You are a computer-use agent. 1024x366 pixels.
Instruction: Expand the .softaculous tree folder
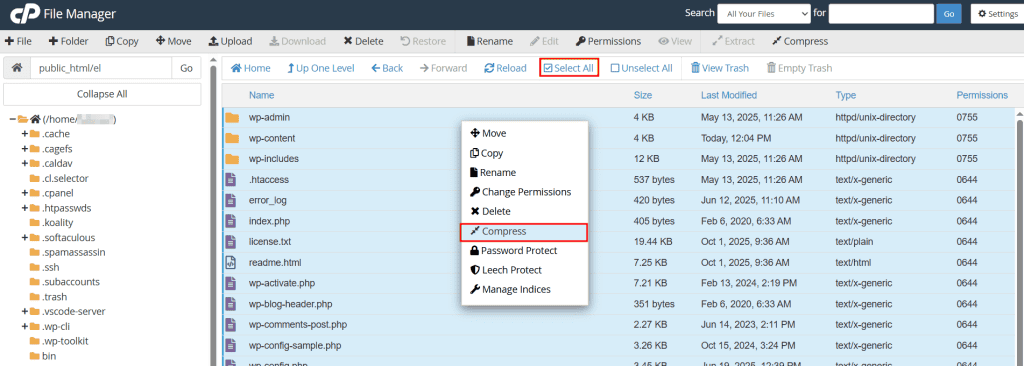click(x=25, y=237)
